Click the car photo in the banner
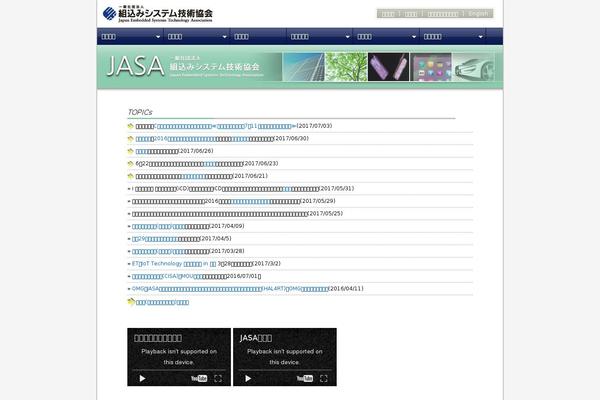The height and width of the screenshot is (400, 600). (x=474, y=67)
